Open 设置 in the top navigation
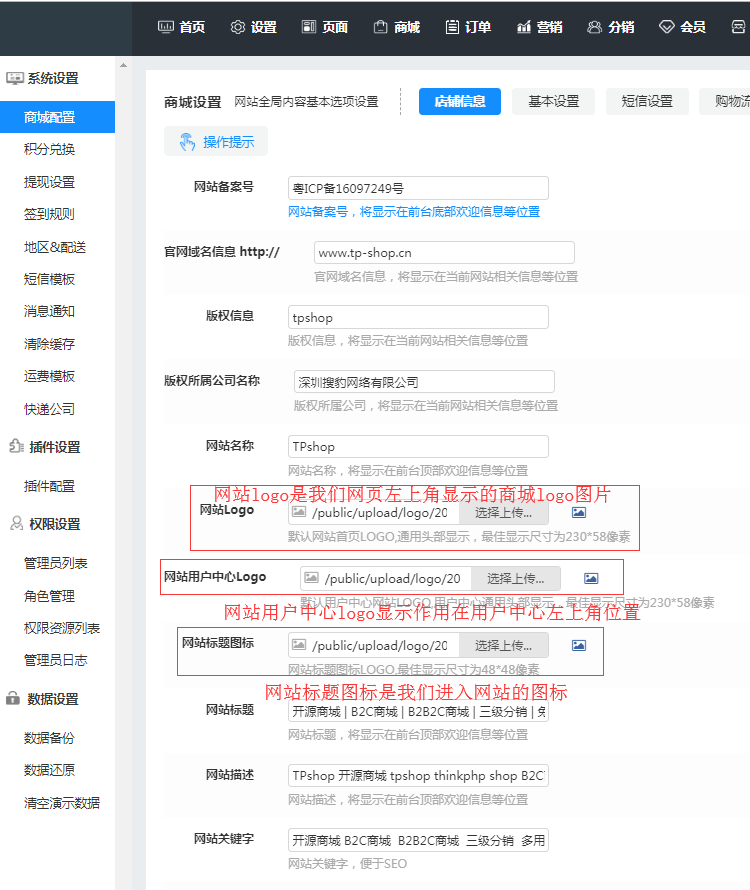This screenshot has width=750, height=890. (x=254, y=27)
